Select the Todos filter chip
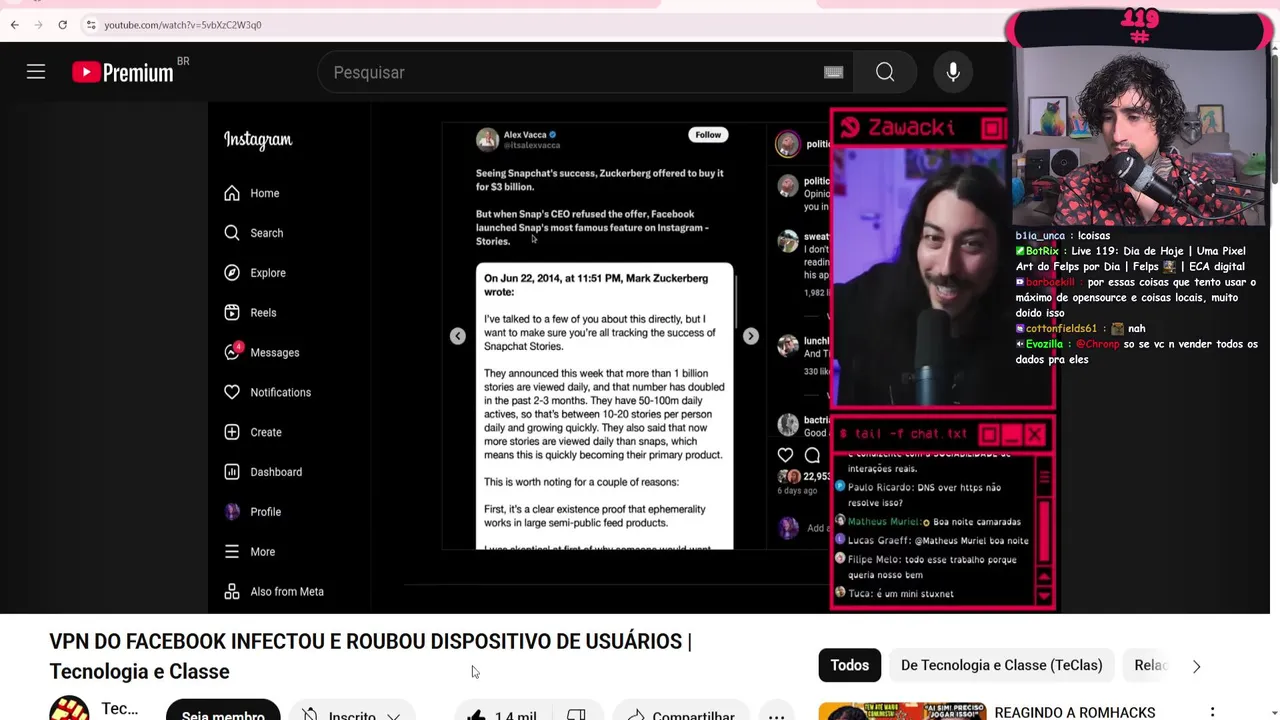Viewport: 1280px width, 720px height. tap(850, 665)
